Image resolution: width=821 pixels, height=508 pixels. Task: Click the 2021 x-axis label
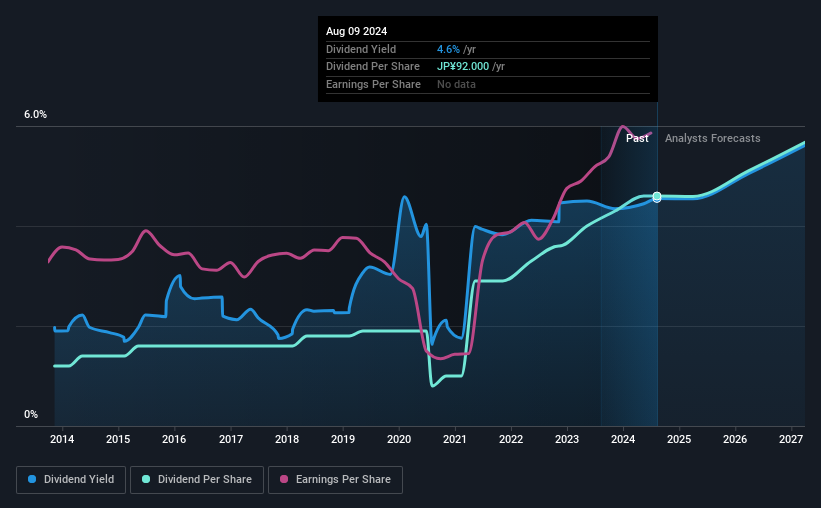tap(454, 439)
